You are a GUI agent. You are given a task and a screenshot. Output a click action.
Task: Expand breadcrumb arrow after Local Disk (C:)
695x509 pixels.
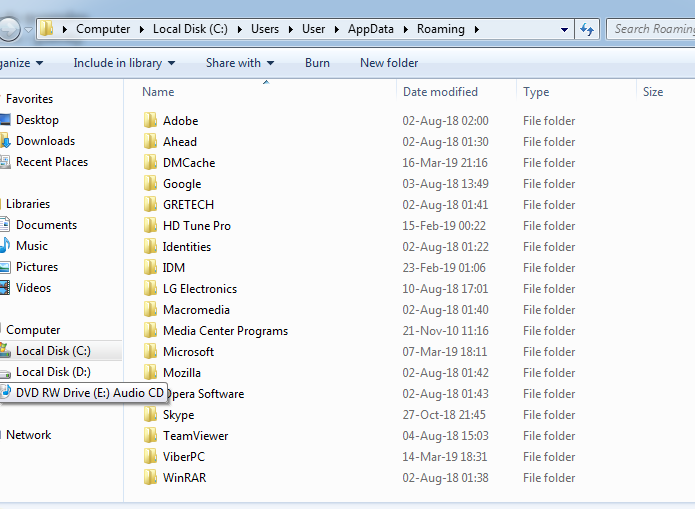[240, 29]
